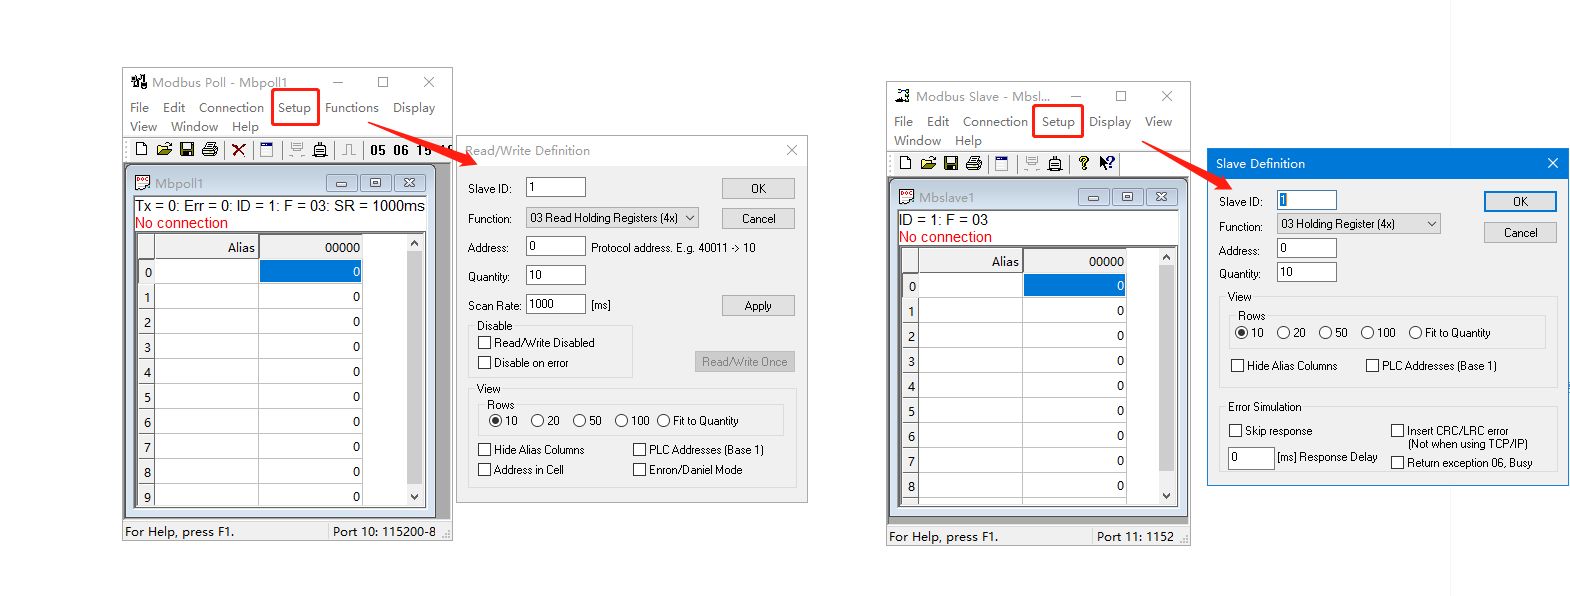Open the Setup menu in Modbus Poll
Viewport: 1570px width, 596px height.
[294, 108]
